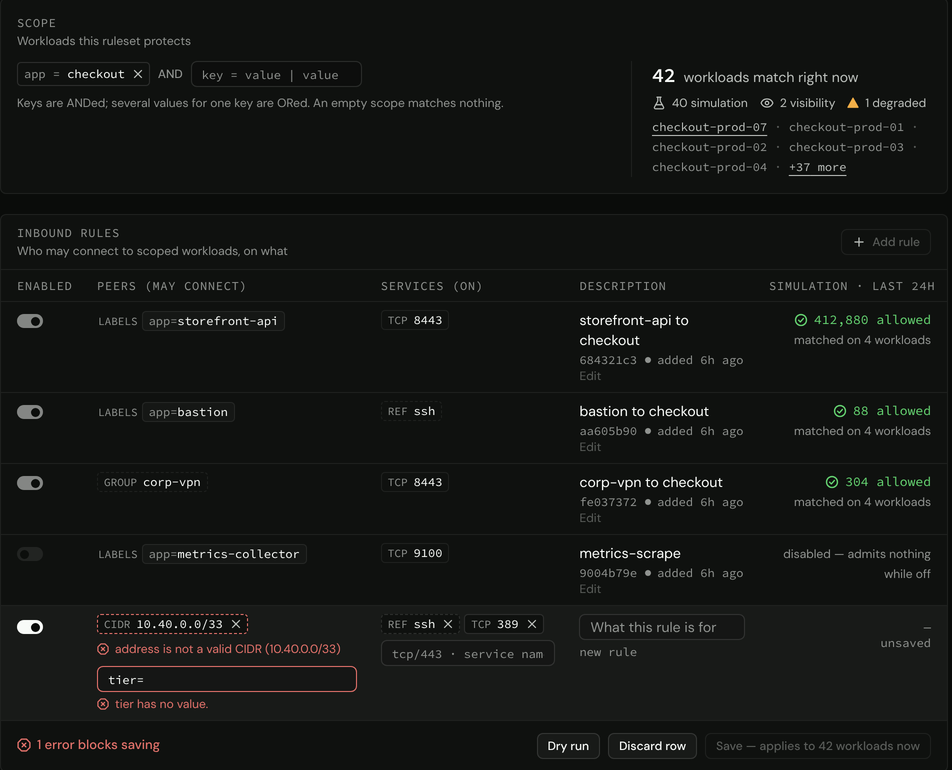
Task: Disable the storefront-api to checkout rule toggle
Action: point(30,321)
